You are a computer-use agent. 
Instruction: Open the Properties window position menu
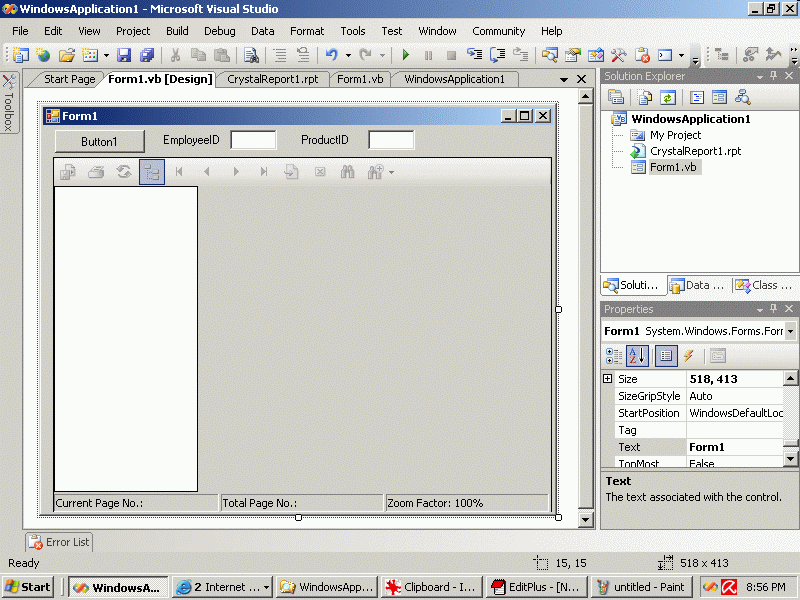coord(760,309)
